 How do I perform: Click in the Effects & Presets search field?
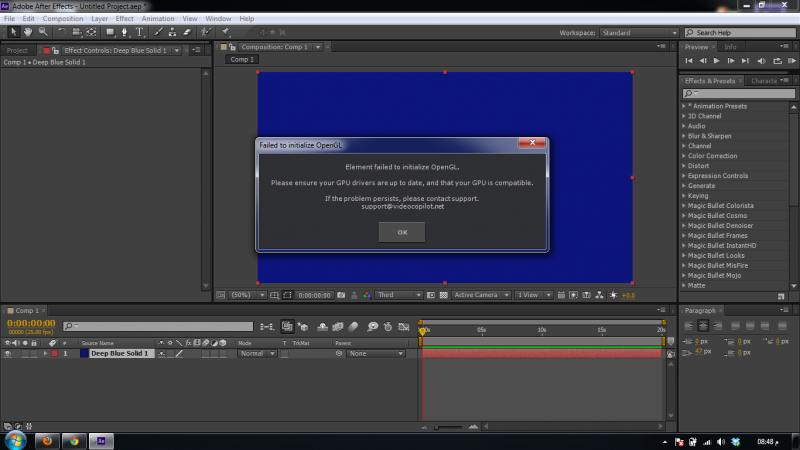(x=739, y=93)
